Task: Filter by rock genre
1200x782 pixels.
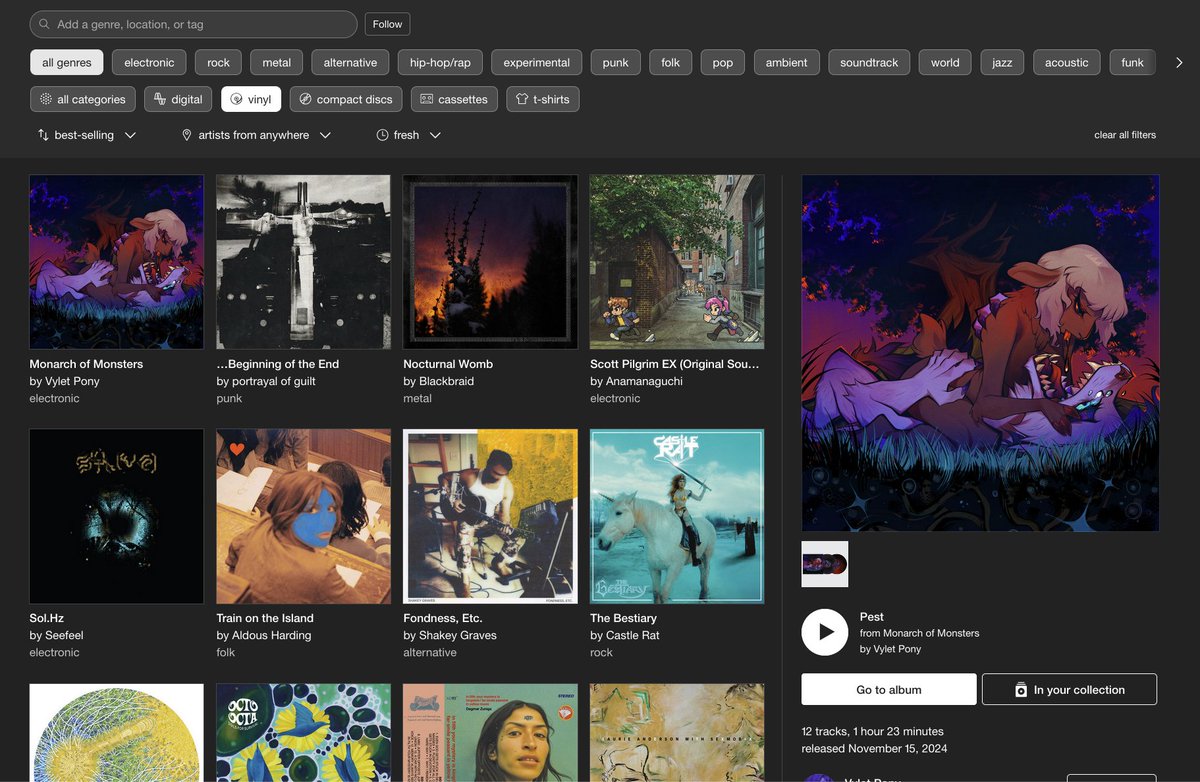Action: (218, 62)
